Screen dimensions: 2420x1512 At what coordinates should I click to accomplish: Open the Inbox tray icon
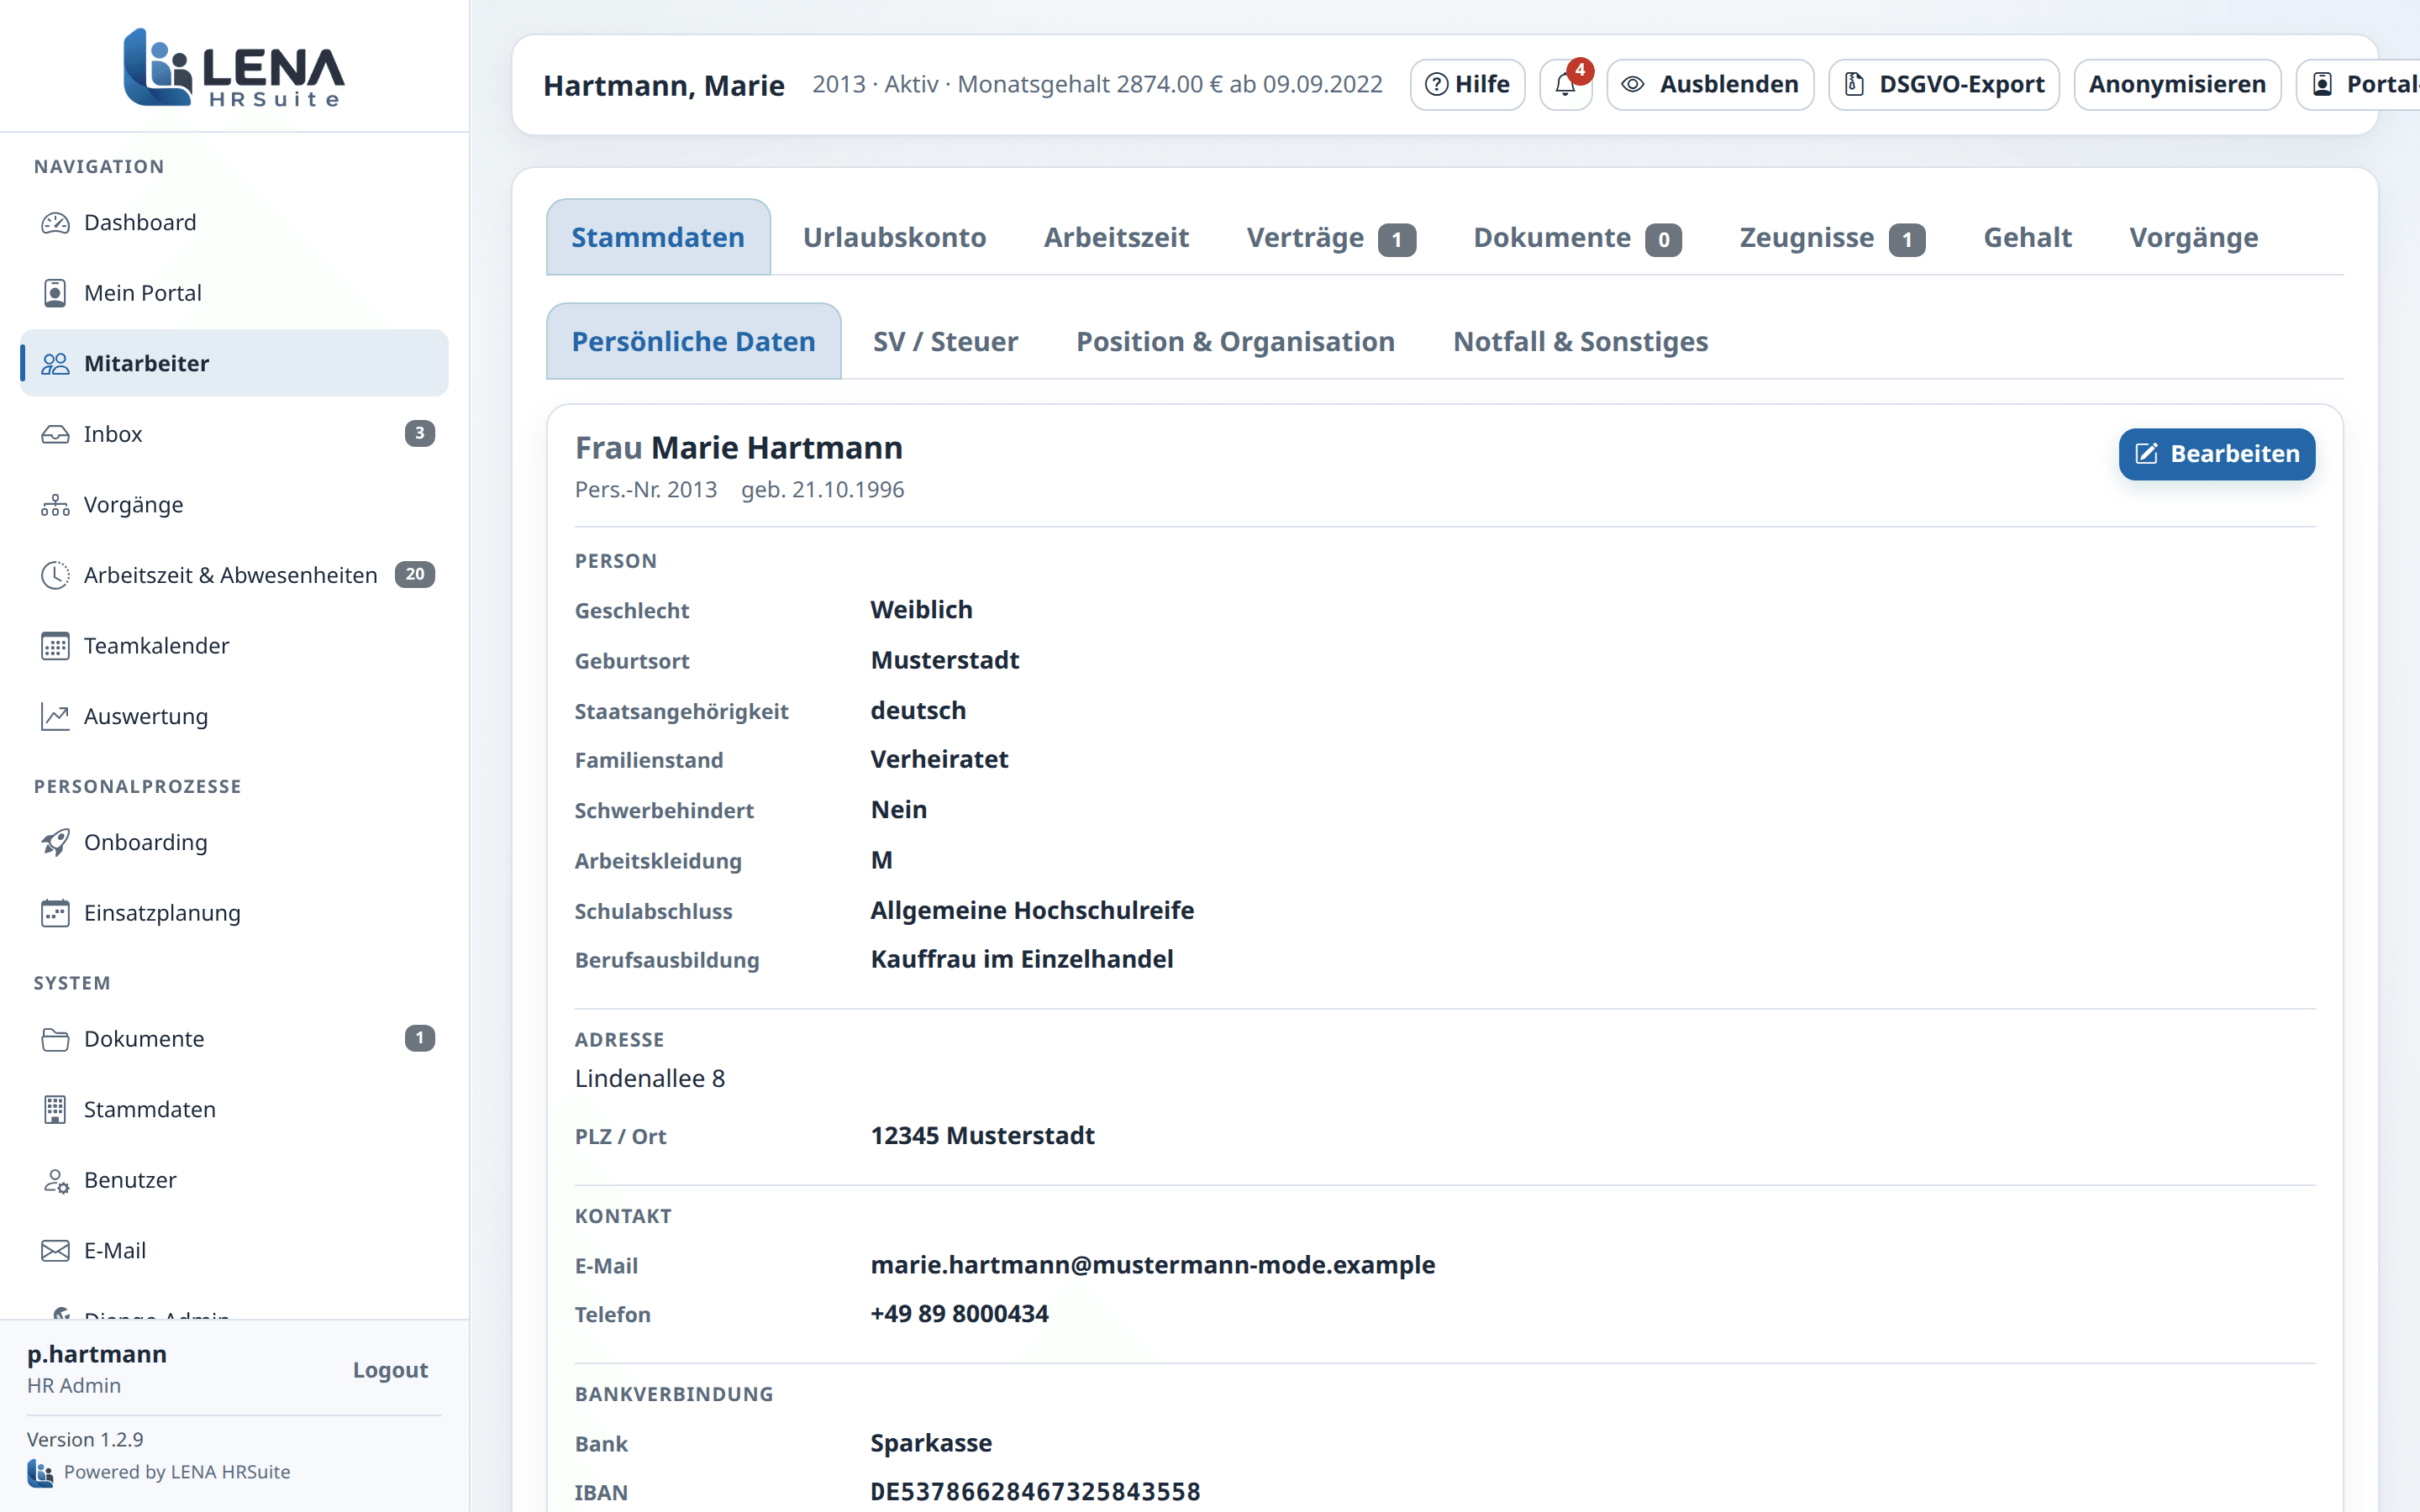point(55,434)
